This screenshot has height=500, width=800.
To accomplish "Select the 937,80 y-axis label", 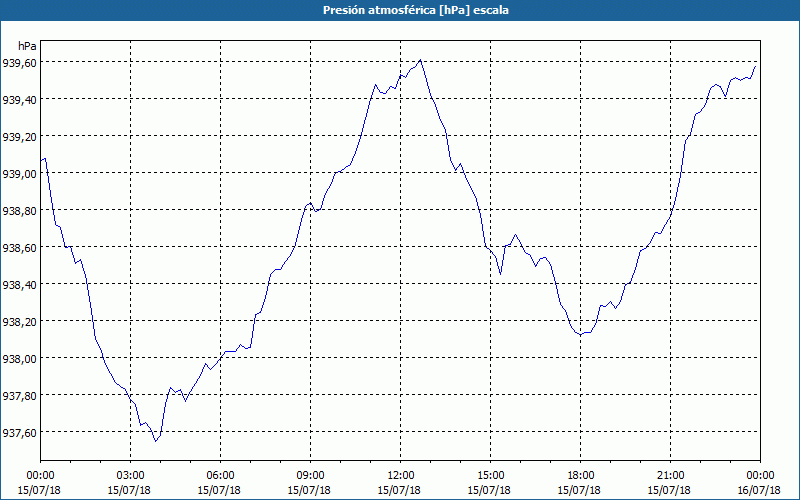I will click(19, 395).
